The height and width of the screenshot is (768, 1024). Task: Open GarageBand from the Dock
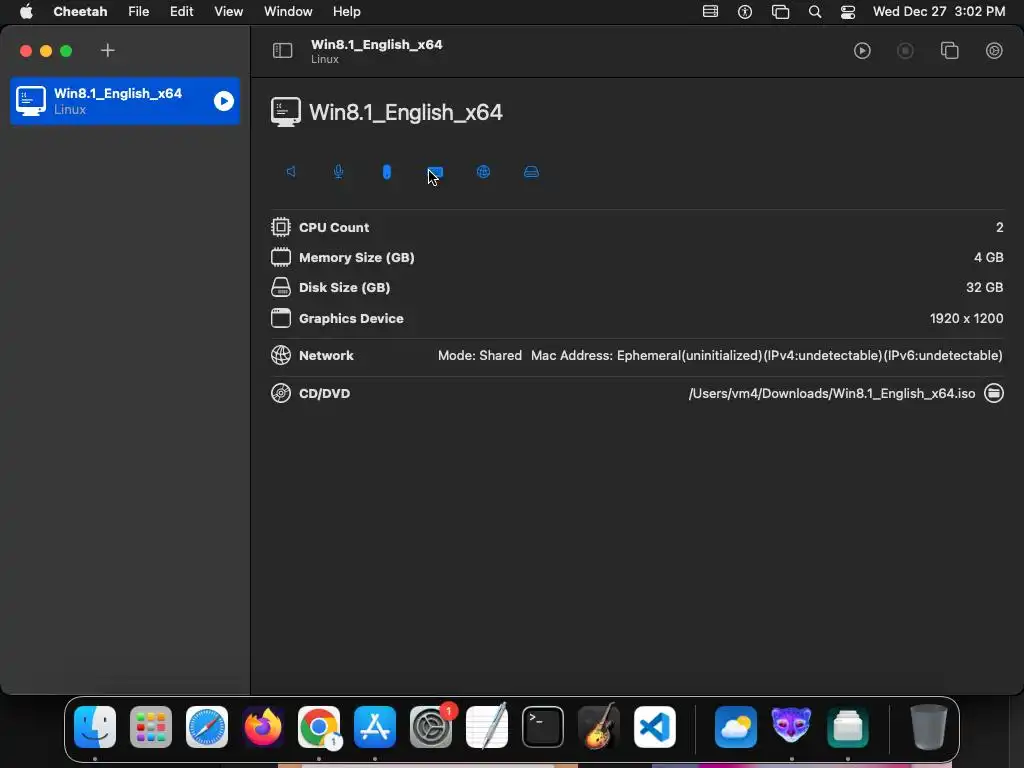tap(599, 727)
